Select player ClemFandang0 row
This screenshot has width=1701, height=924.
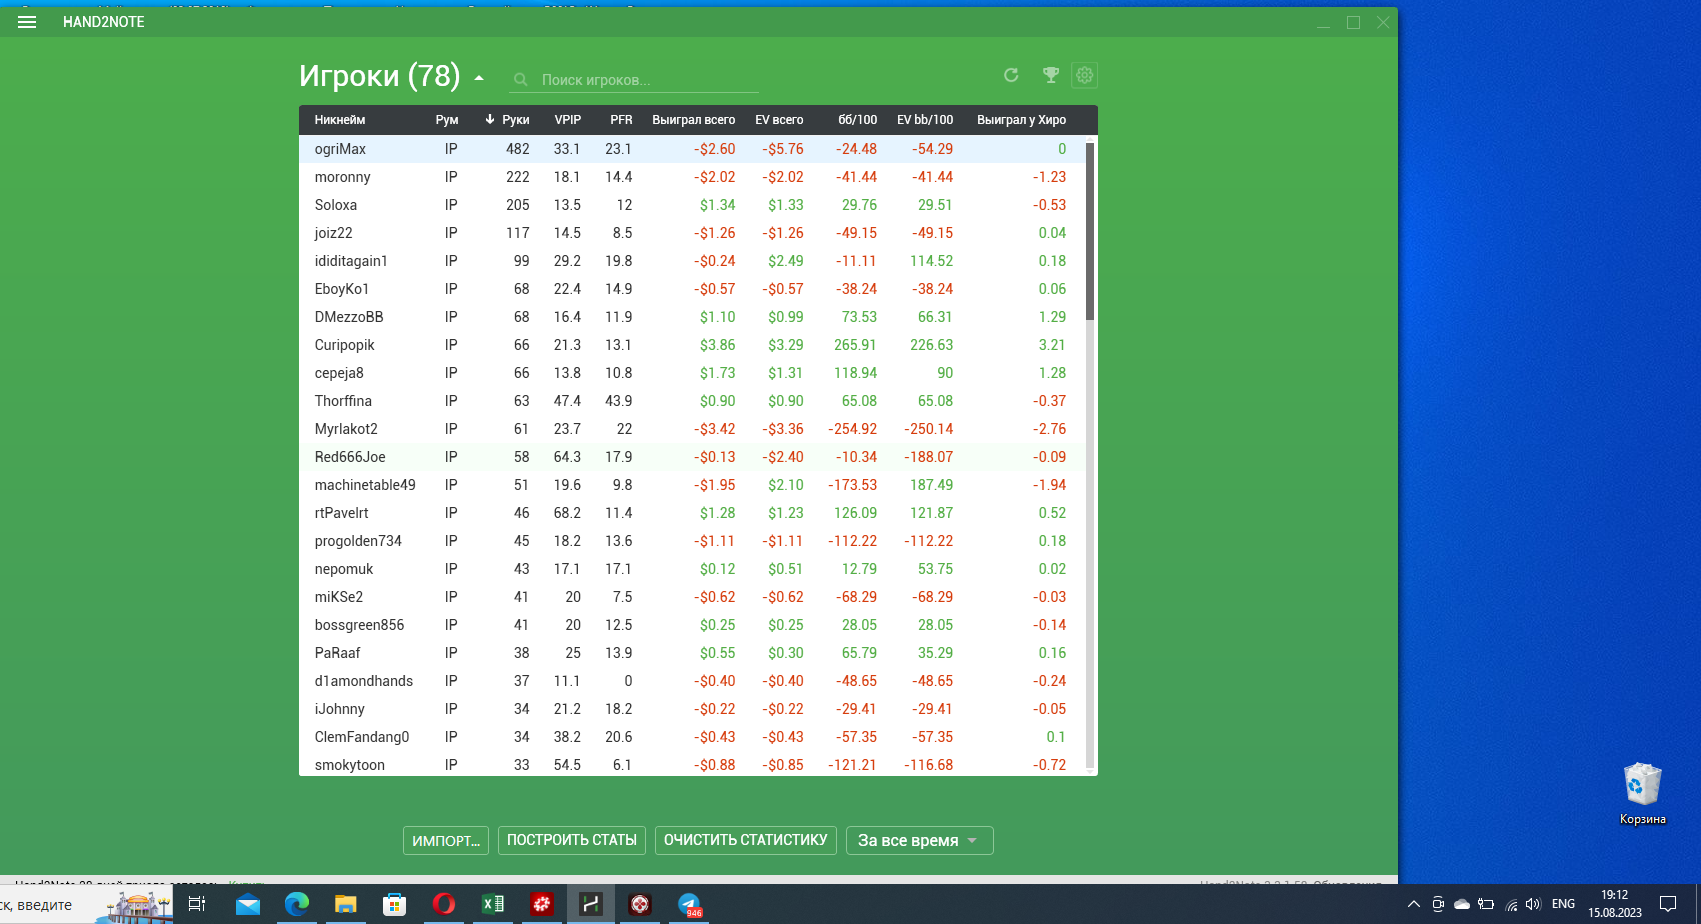(x=692, y=737)
